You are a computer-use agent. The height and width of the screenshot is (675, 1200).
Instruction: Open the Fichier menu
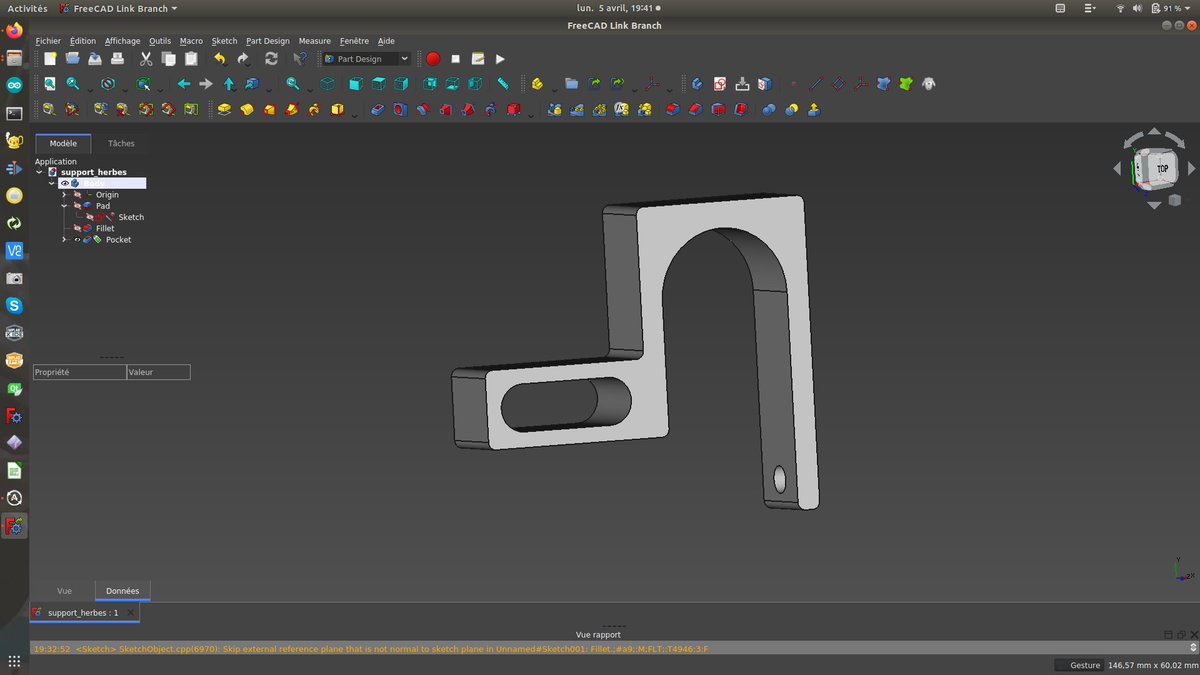(x=48, y=41)
